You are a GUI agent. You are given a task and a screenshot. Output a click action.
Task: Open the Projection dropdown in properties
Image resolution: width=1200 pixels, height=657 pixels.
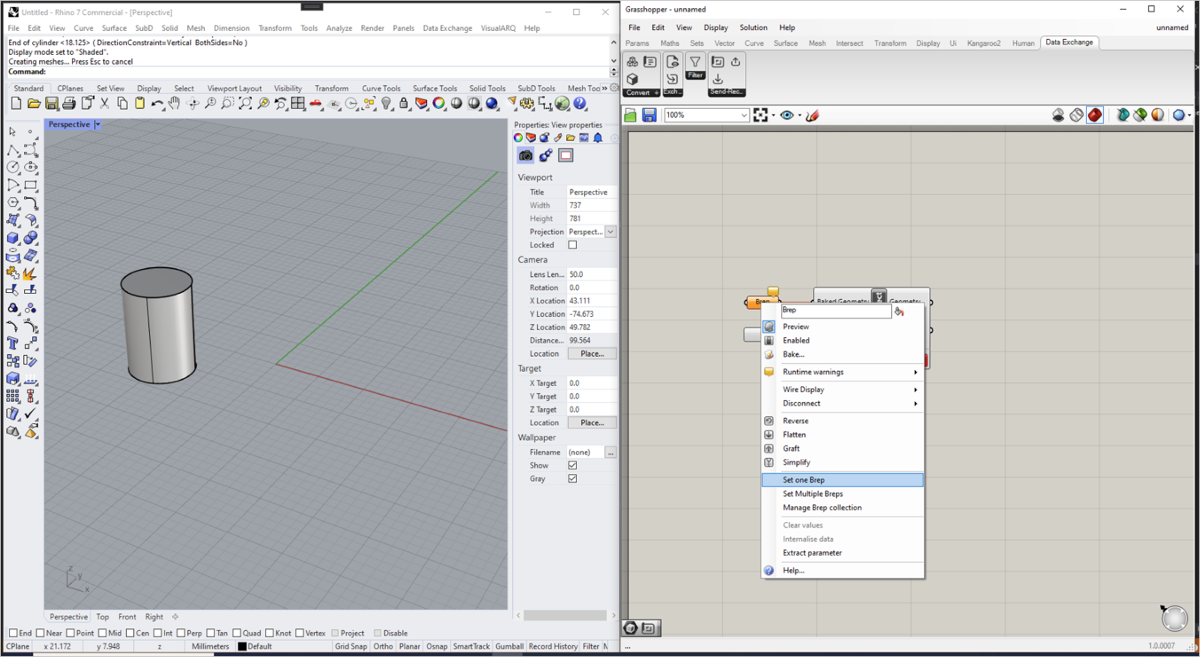[610, 232]
